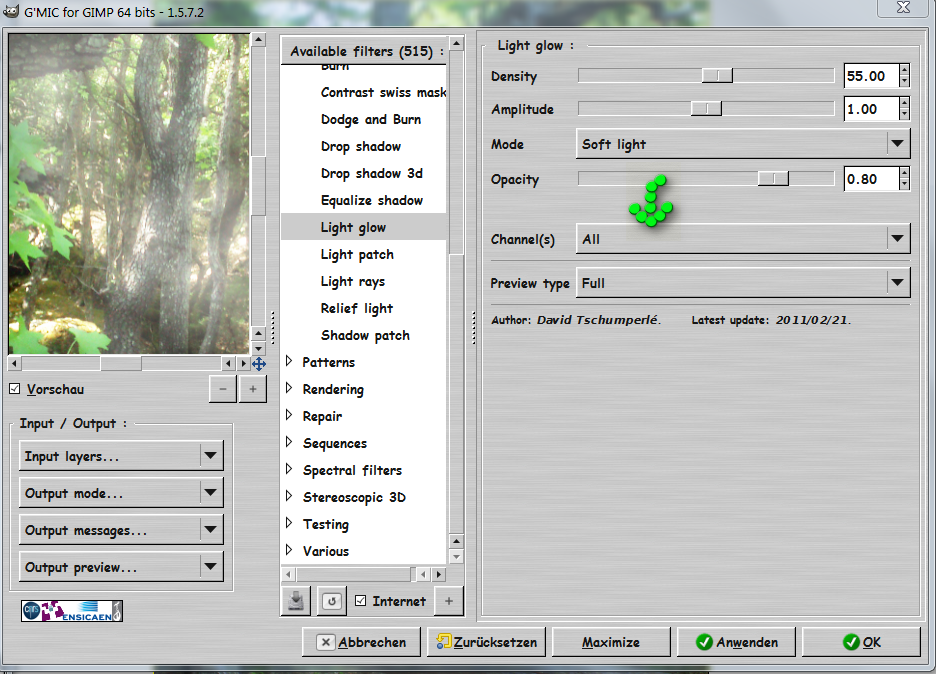Click the preview vertical scrollbar thumb
This screenshot has height=674, width=936.
(258, 185)
